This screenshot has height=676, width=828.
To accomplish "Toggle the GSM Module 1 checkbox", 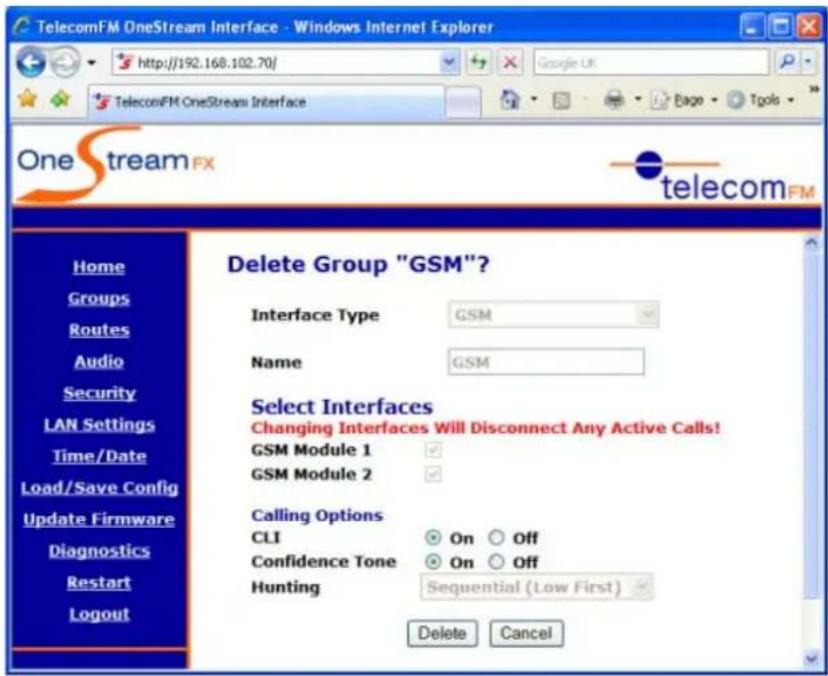I will click(x=433, y=450).
